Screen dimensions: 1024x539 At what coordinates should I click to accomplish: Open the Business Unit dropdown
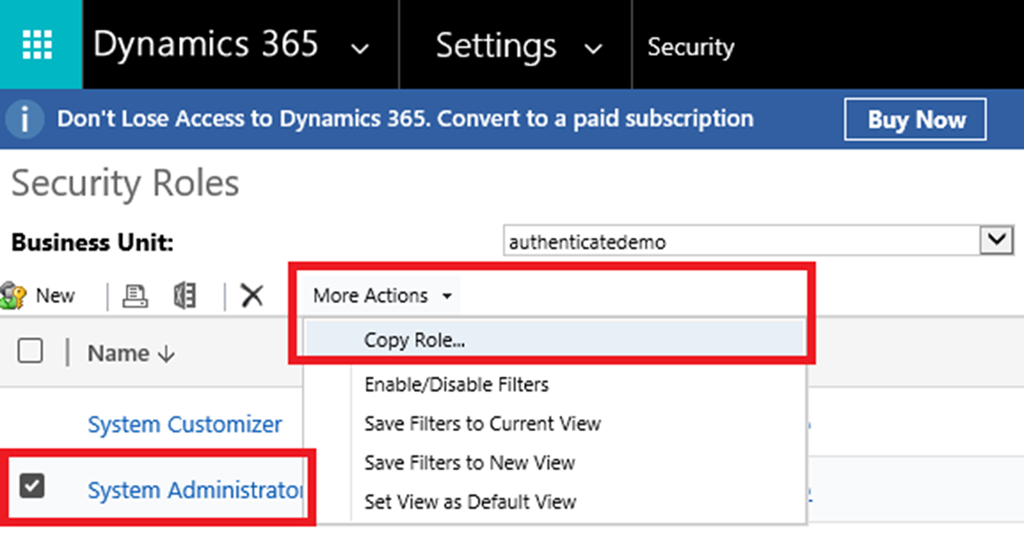(x=993, y=241)
